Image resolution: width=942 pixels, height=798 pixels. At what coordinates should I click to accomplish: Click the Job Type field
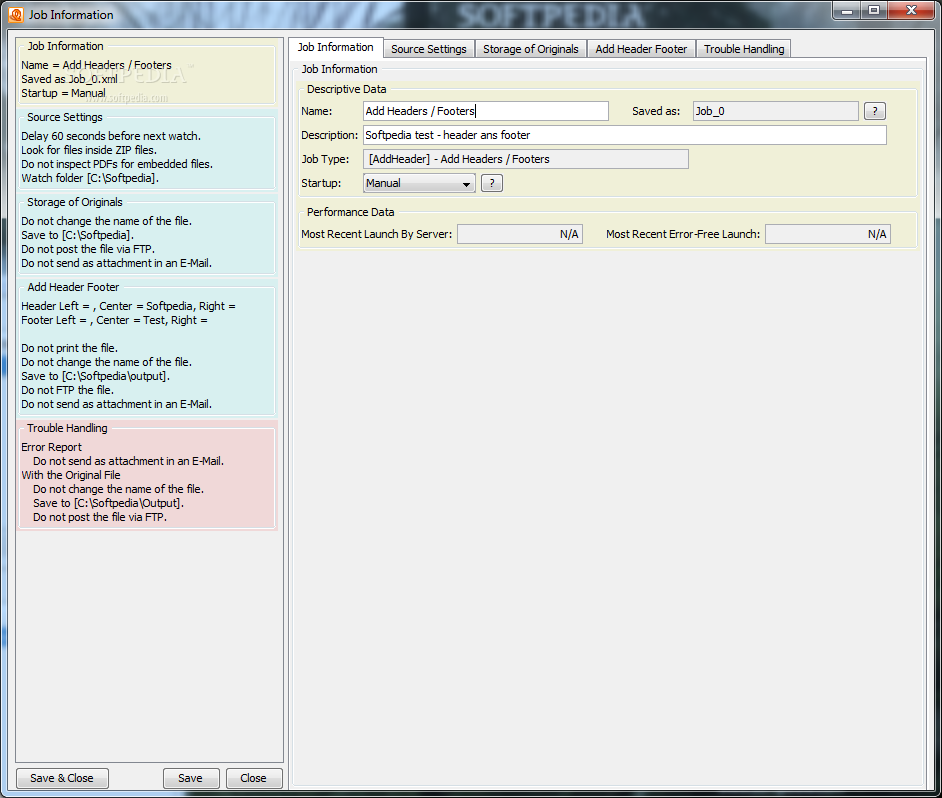526,159
